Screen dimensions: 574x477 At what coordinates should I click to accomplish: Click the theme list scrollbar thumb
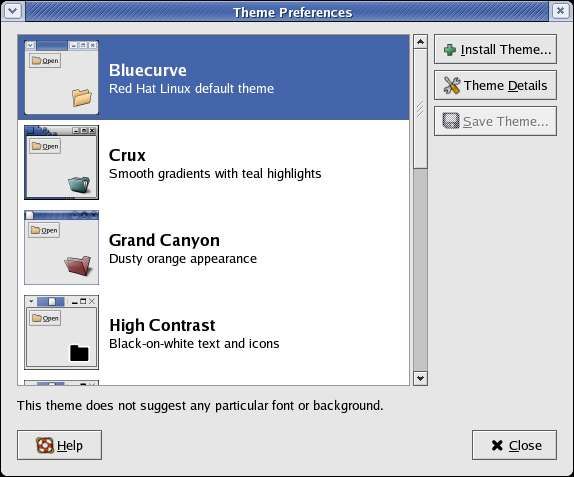coord(420,109)
